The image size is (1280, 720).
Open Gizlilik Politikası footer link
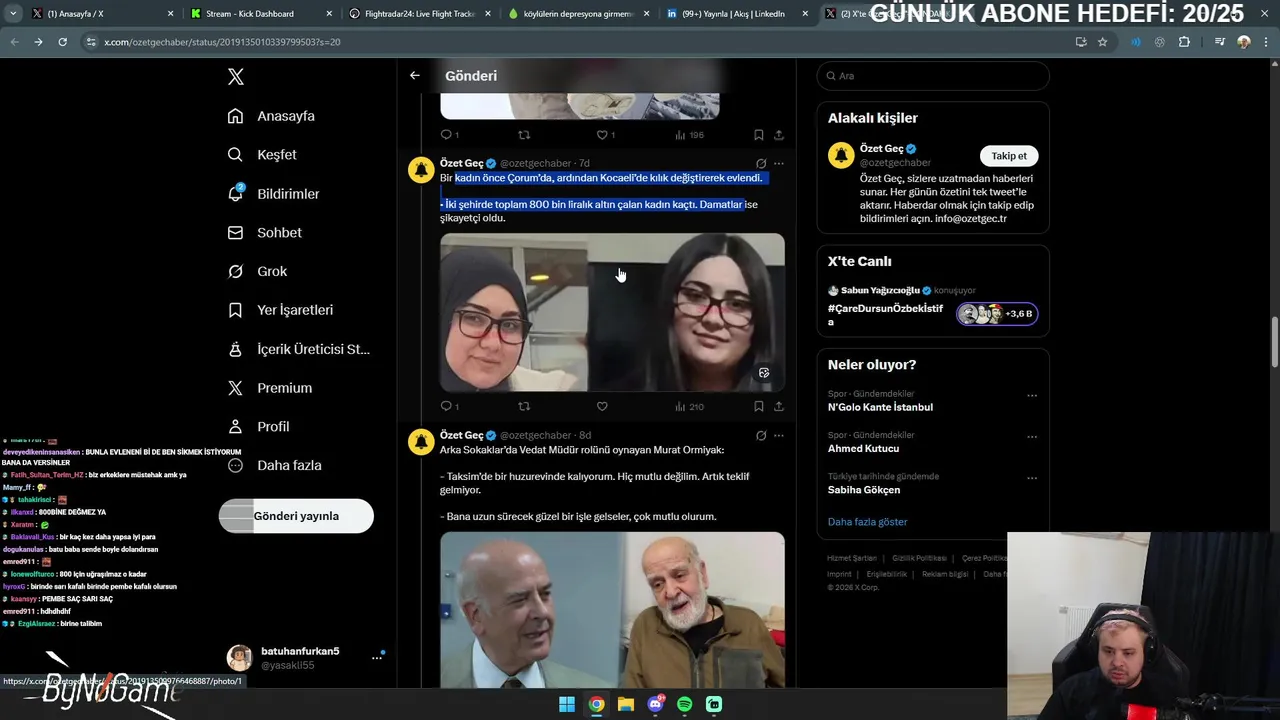[919, 558]
